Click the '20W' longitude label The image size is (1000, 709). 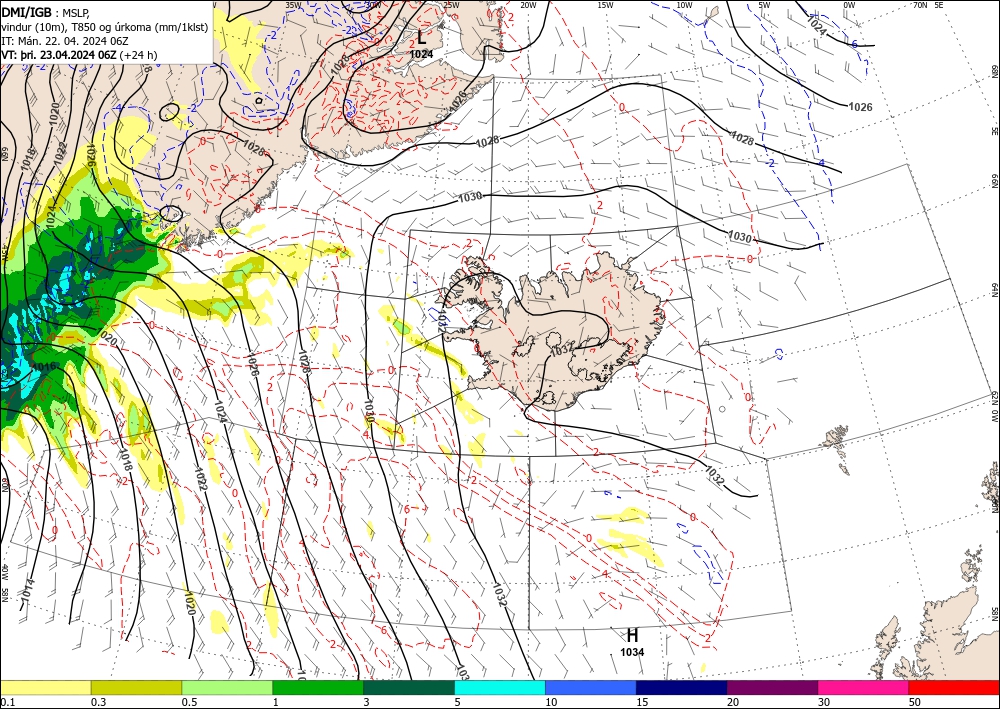(x=527, y=5)
